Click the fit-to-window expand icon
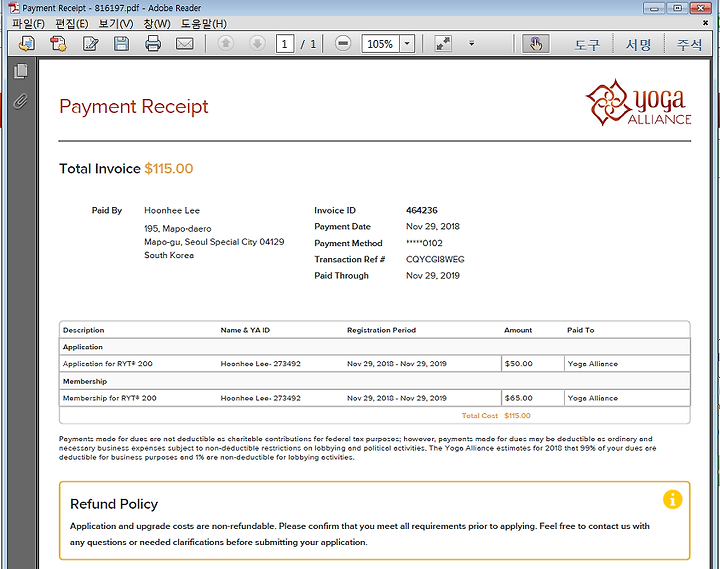This screenshot has height=569, width=720. [443, 44]
